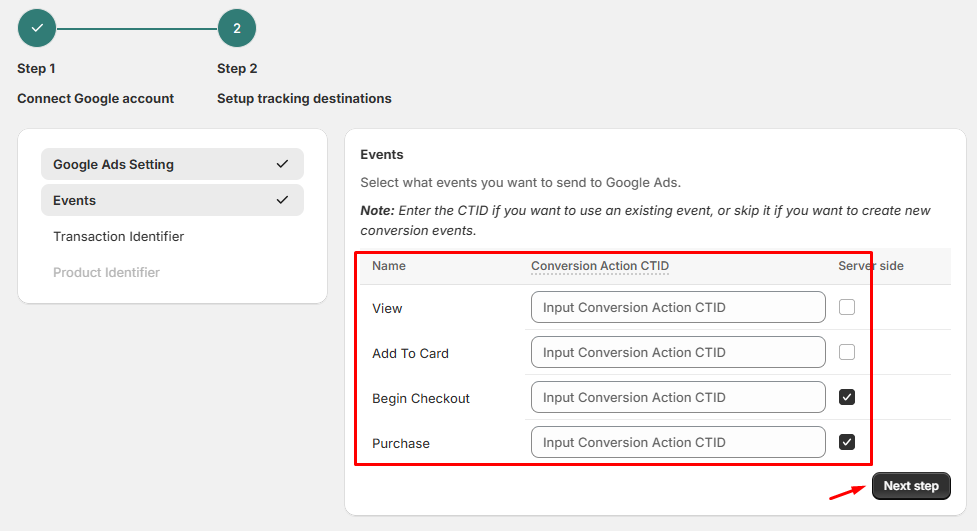This screenshot has width=977, height=531.
Task: Focus the View Conversion Action CTID field
Action: point(678,307)
